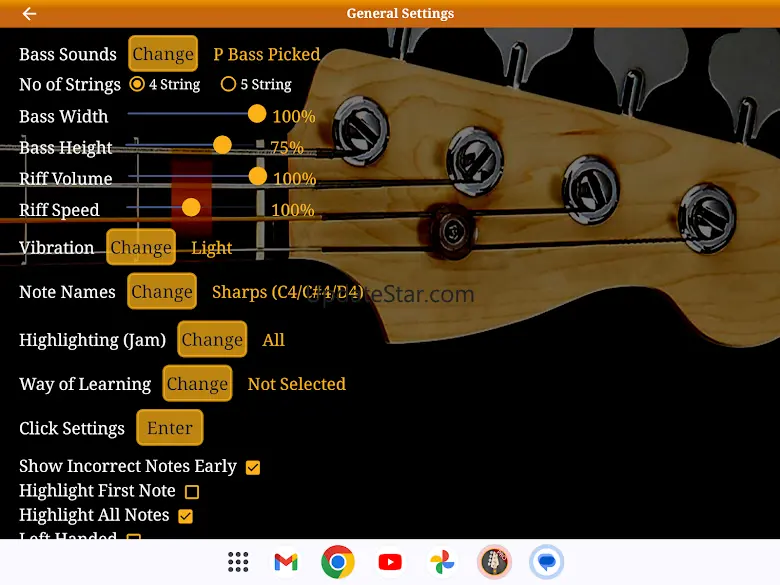Change the Vibration setting
Image resolution: width=780 pixels, height=585 pixels.
point(141,247)
